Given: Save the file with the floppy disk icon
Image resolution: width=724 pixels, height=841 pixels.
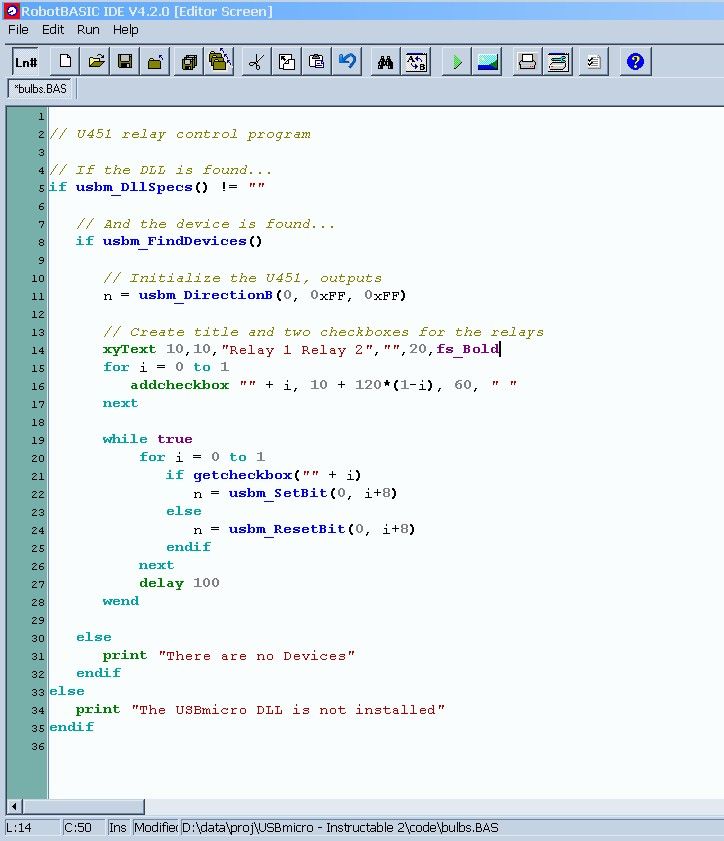Looking at the screenshot, I should coord(125,62).
